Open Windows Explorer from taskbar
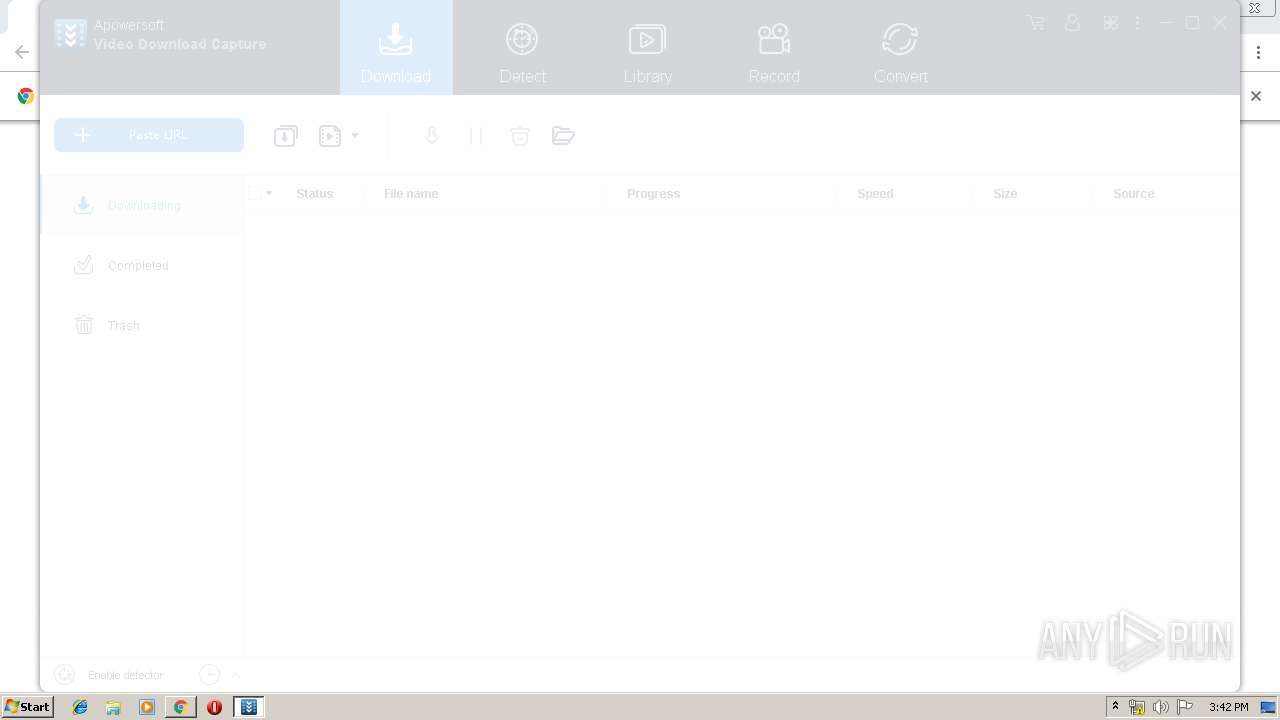 coord(113,707)
